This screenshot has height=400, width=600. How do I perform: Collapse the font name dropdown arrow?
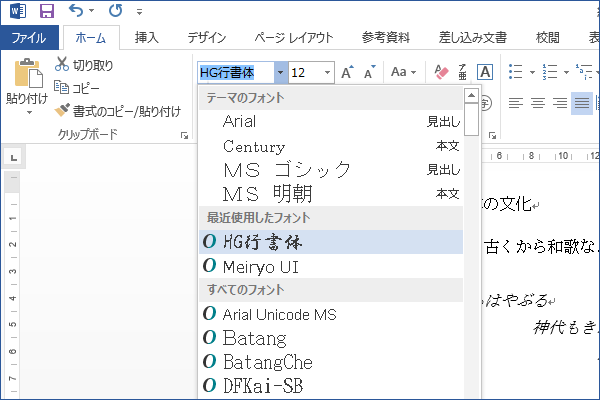[x=280, y=72]
